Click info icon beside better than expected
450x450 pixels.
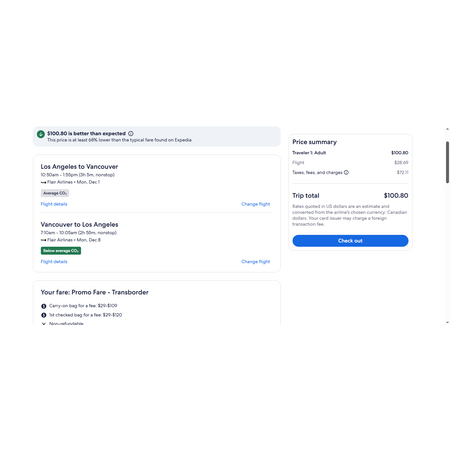131,133
